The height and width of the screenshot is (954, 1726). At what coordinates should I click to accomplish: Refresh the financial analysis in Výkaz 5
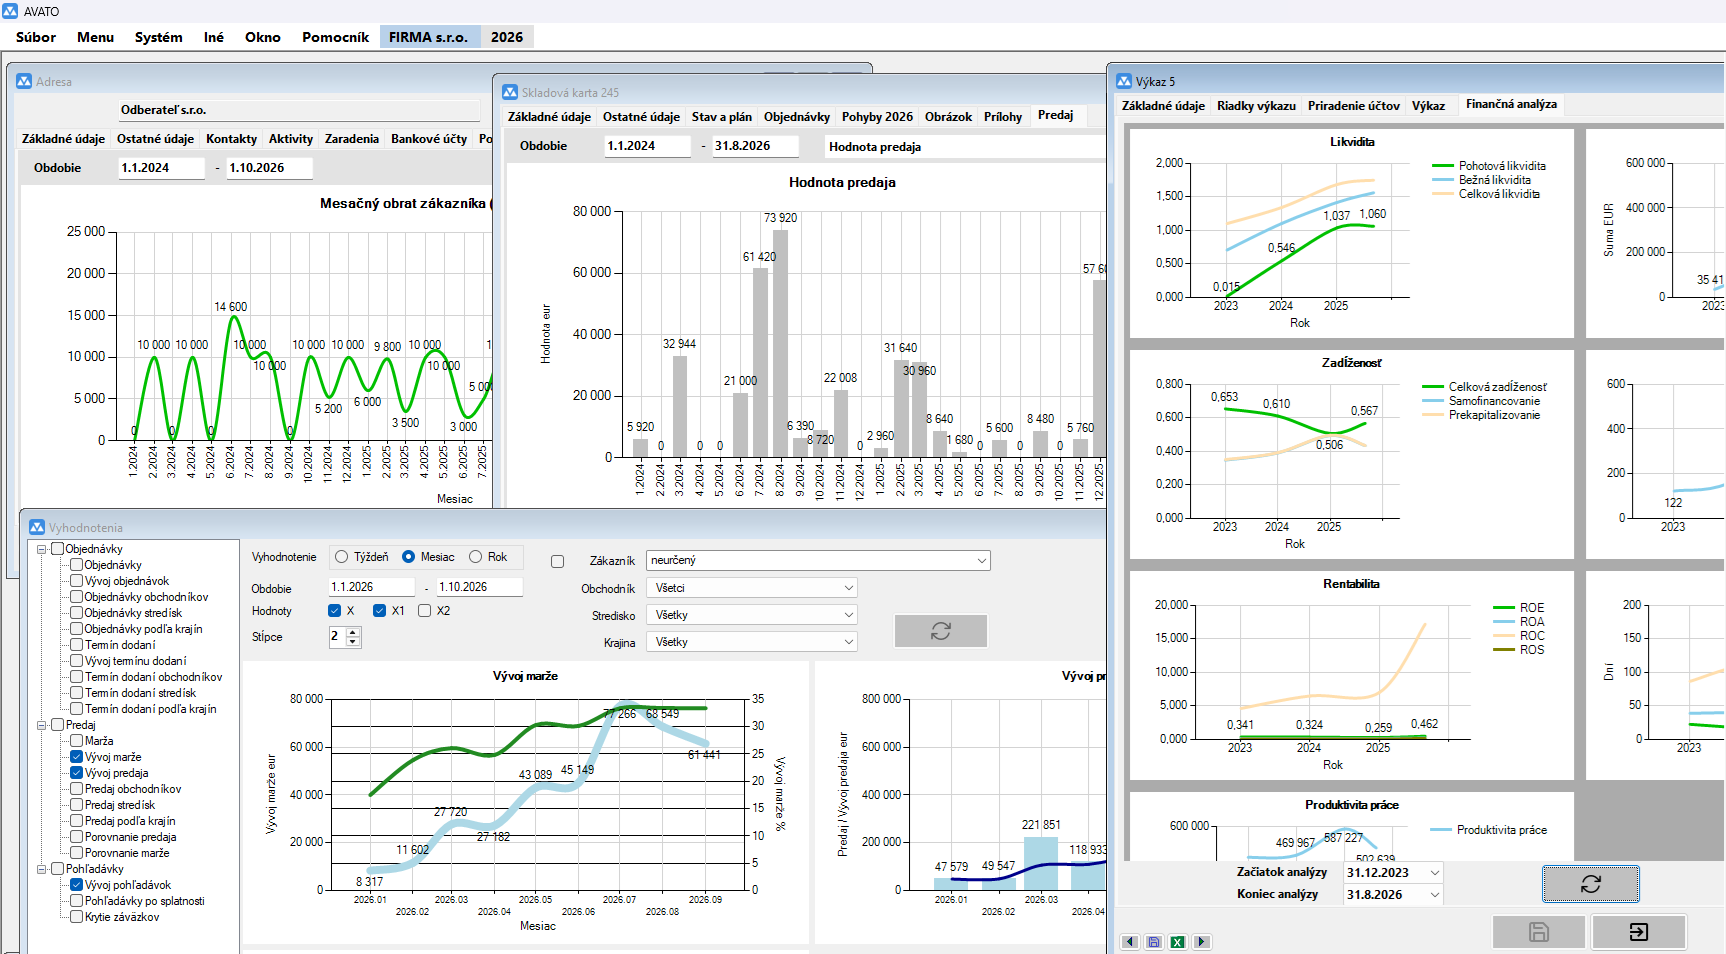(x=1590, y=884)
